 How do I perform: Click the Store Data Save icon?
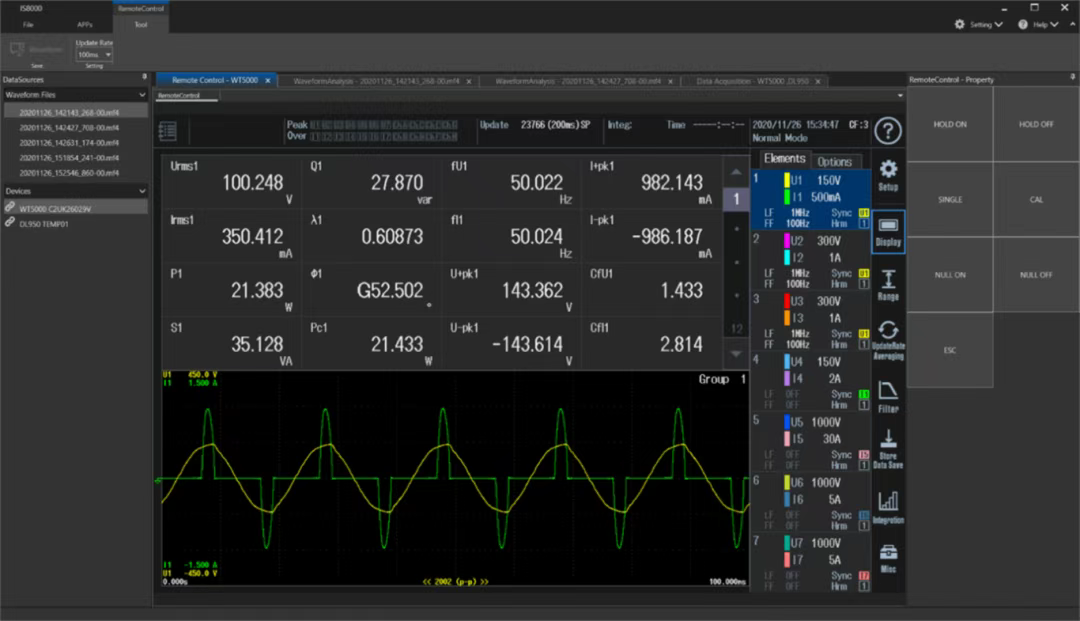point(888,449)
